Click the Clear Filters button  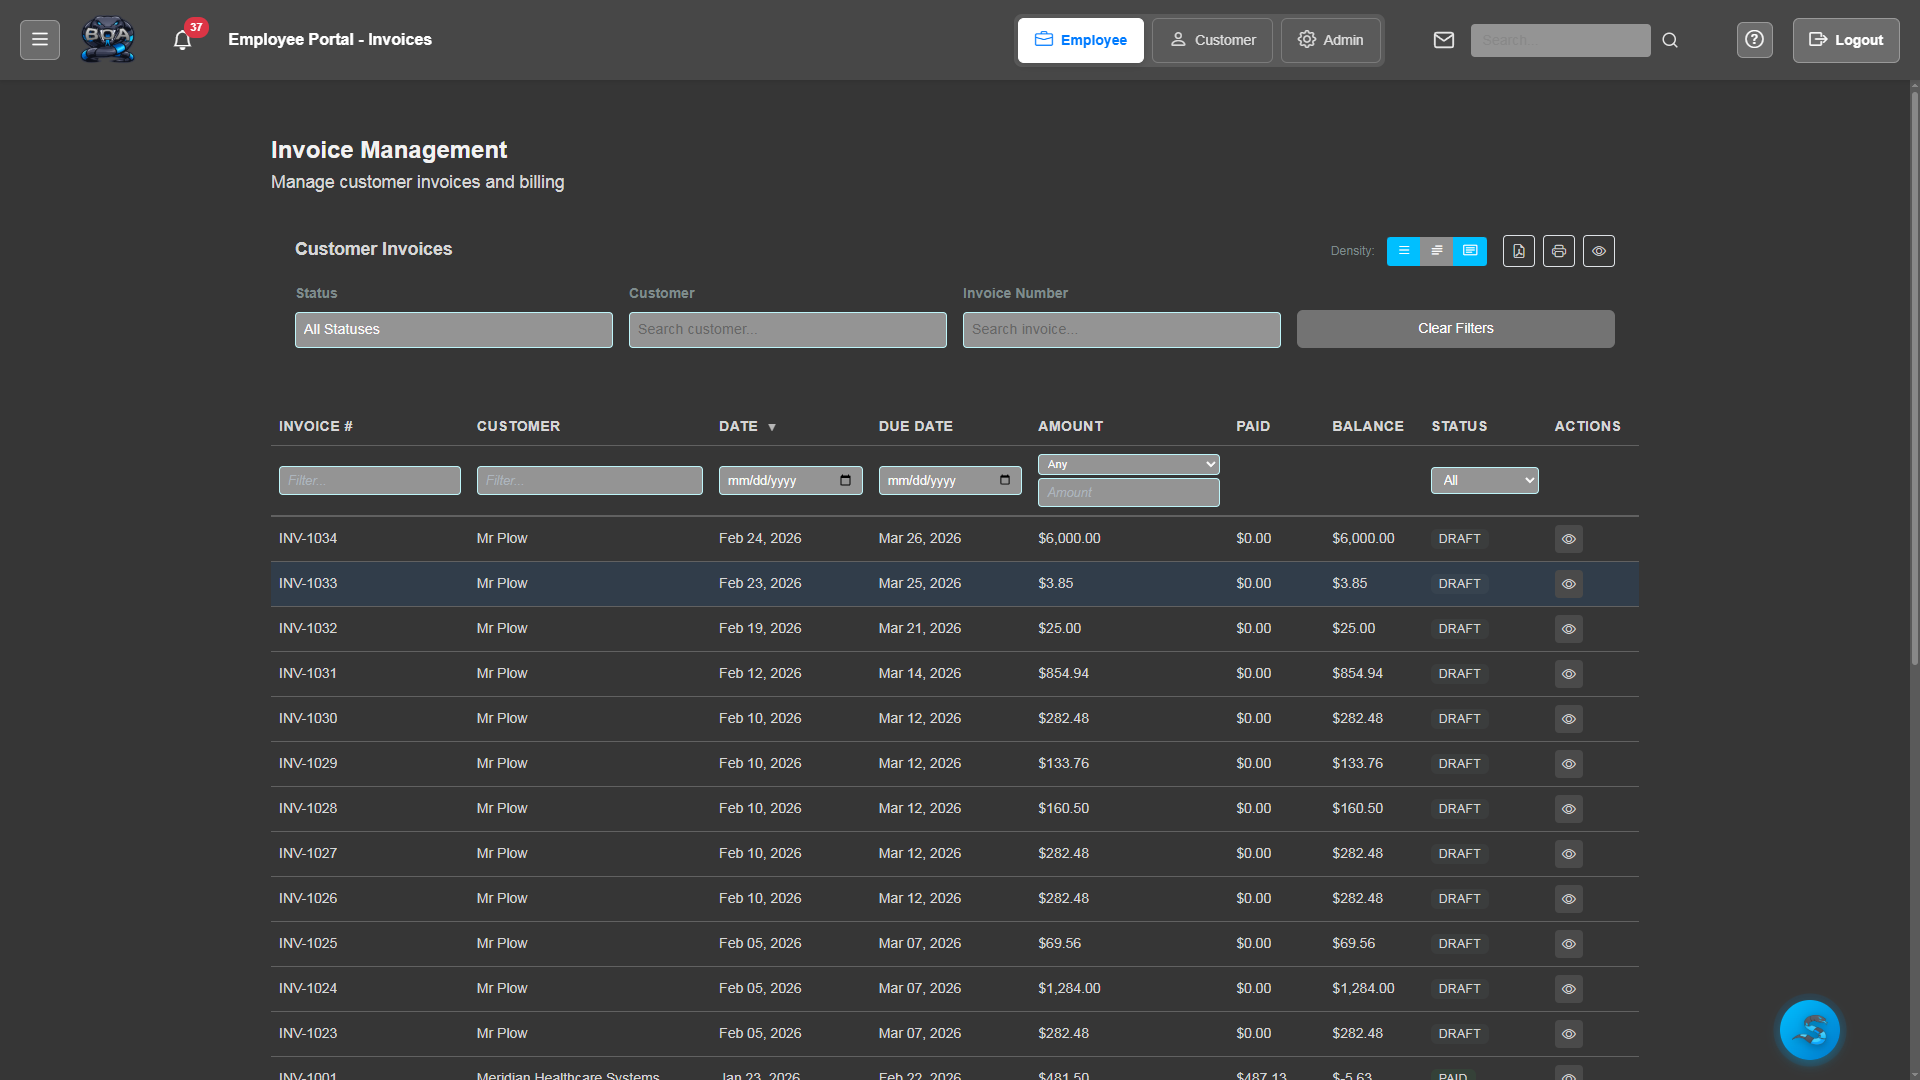coord(1455,328)
